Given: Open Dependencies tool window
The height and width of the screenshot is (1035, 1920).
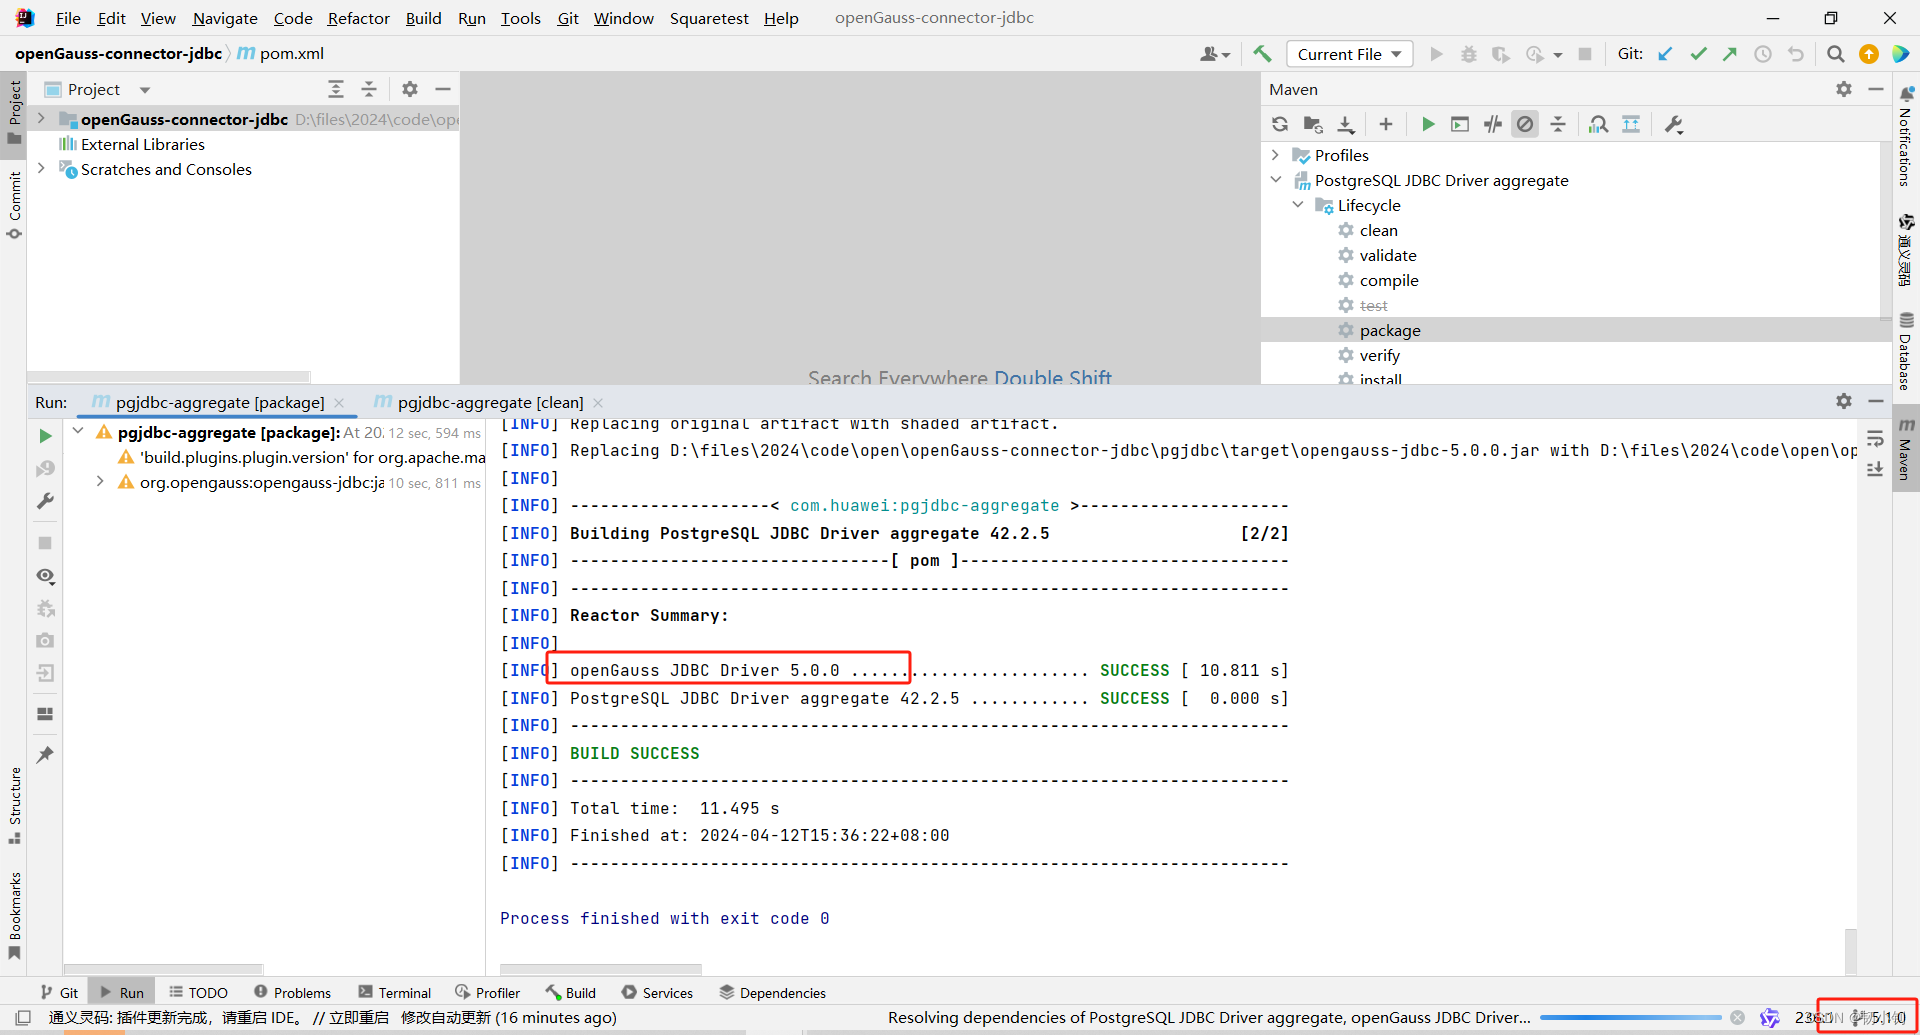Looking at the screenshot, I should [773, 992].
